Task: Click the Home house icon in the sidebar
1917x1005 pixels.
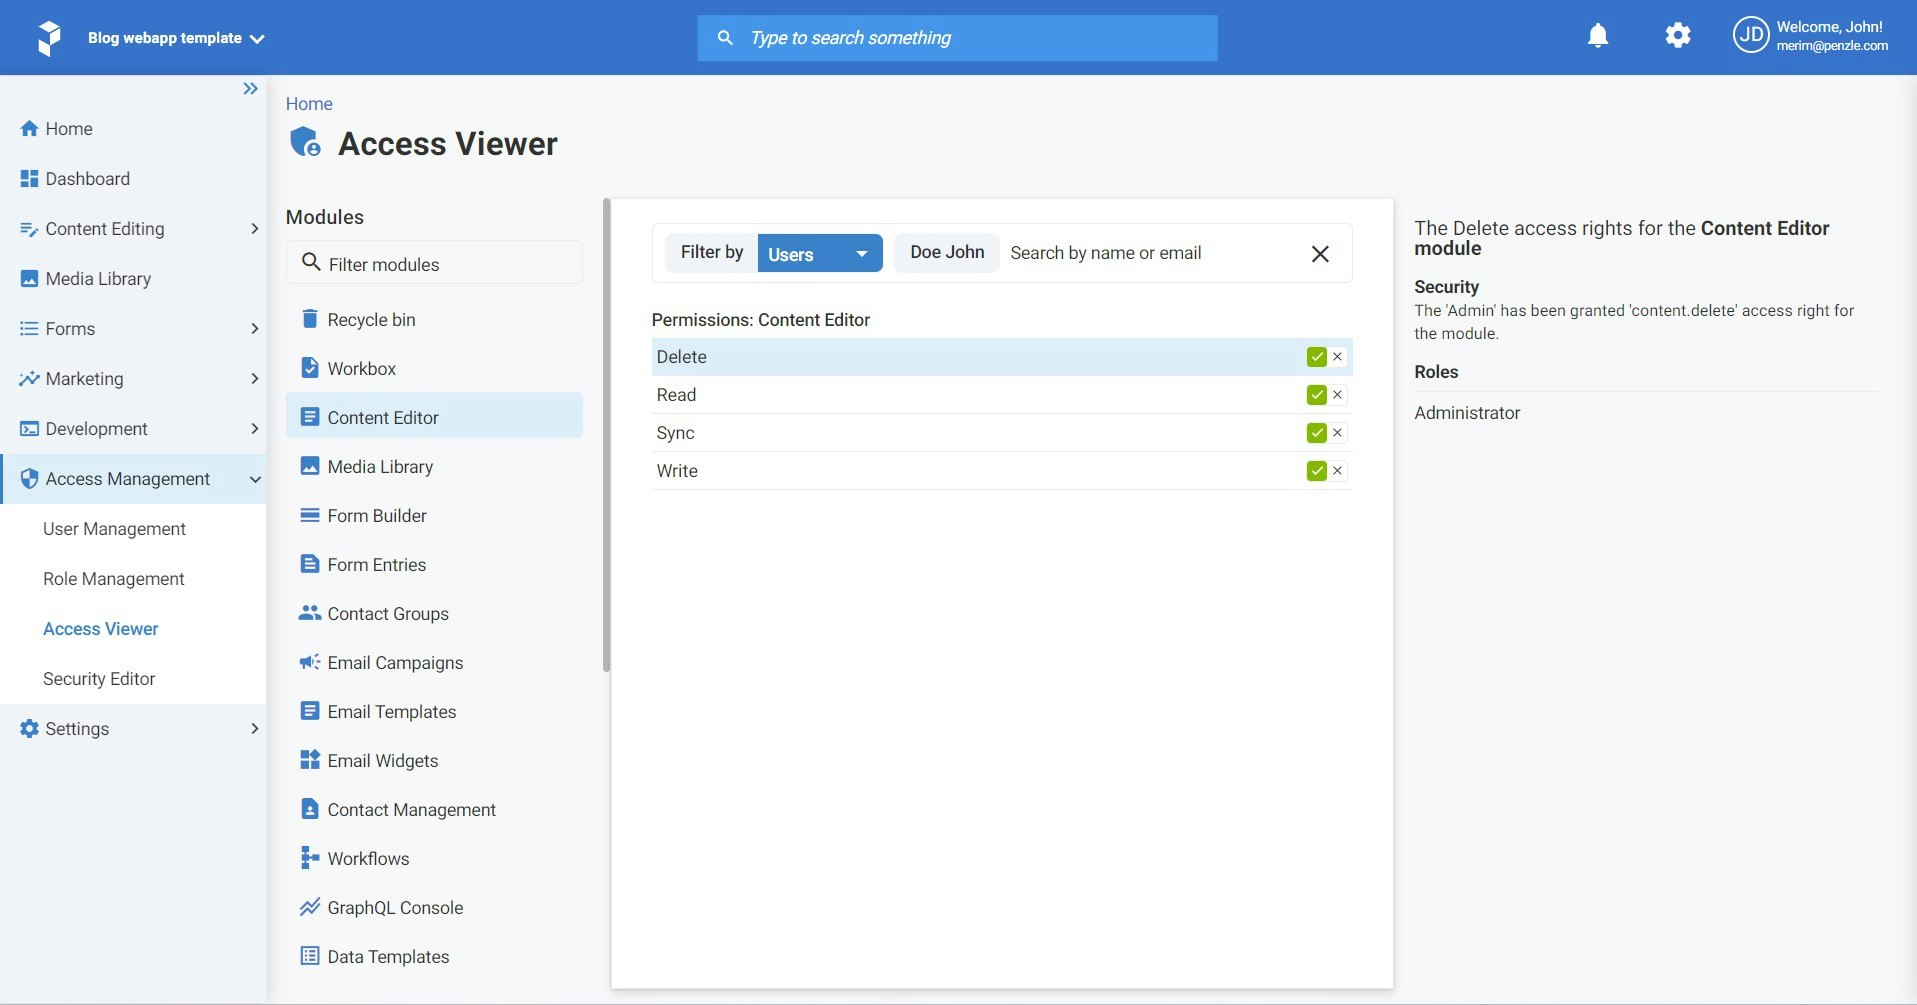Action: tap(29, 129)
